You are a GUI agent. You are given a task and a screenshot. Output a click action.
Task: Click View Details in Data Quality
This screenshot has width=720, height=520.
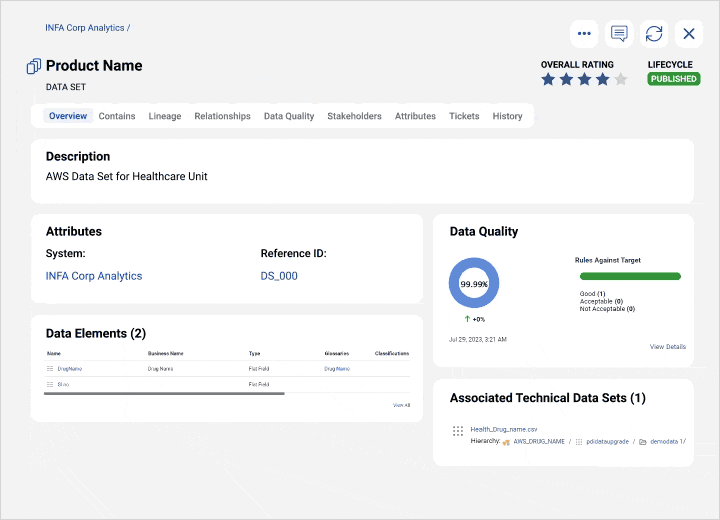[x=667, y=347]
